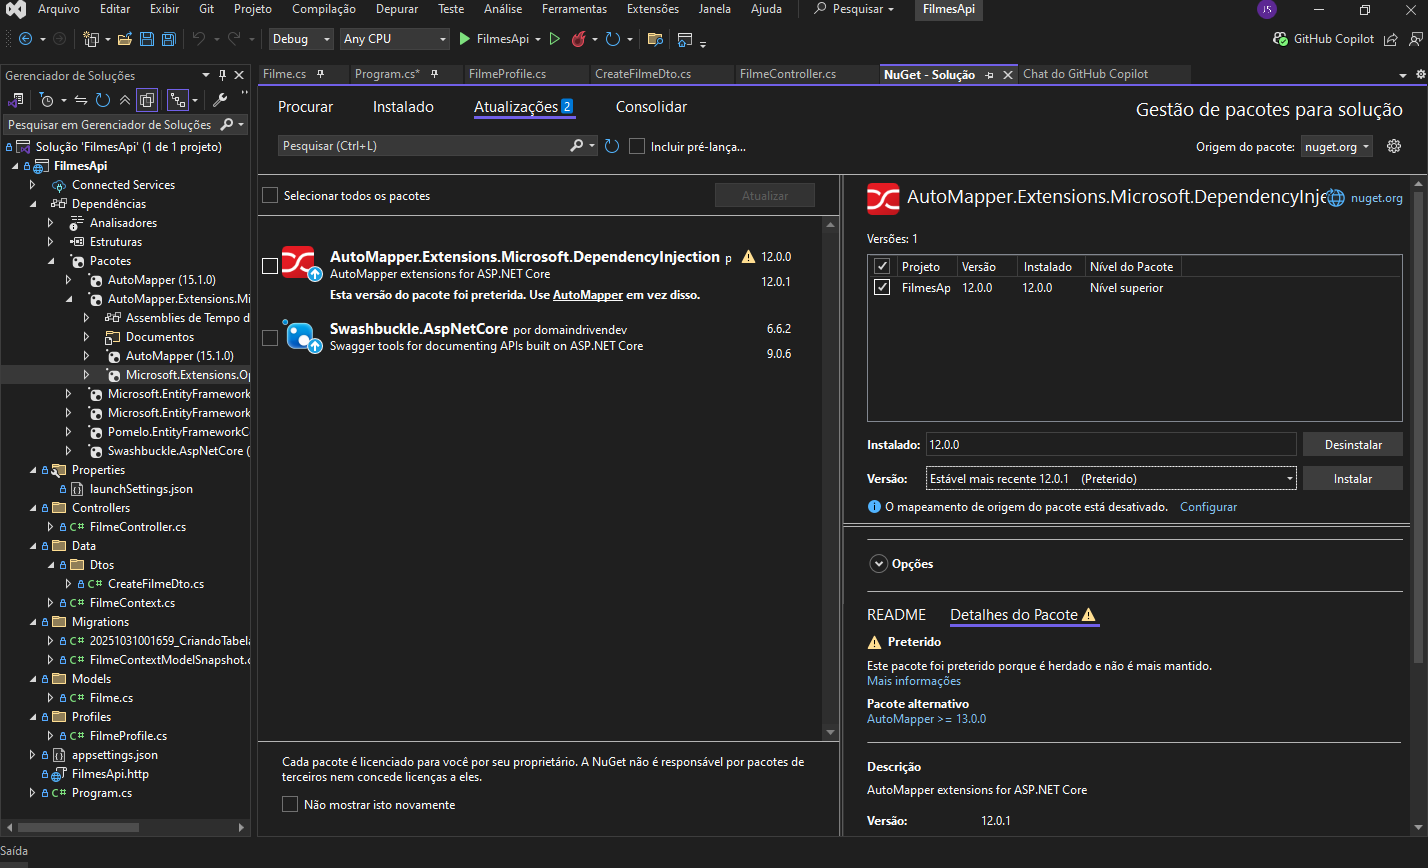Enable 'Incluir pré-lançamento' checkbox
Image resolution: width=1428 pixels, height=868 pixels.
tap(637, 146)
